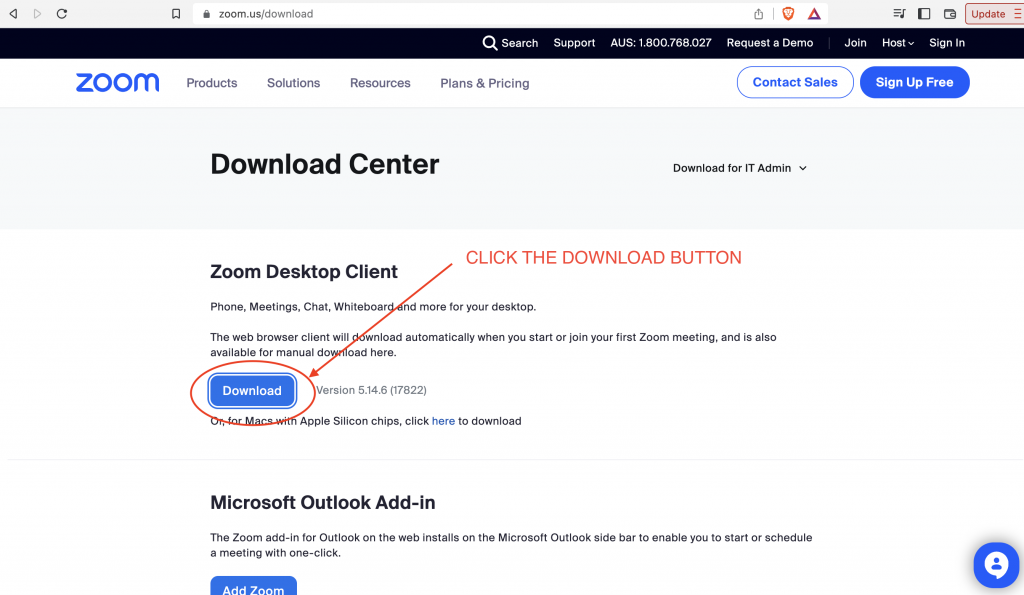1024x595 pixels.
Task: Click Download button for Zoom Desktop Client
Action: tap(252, 391)
